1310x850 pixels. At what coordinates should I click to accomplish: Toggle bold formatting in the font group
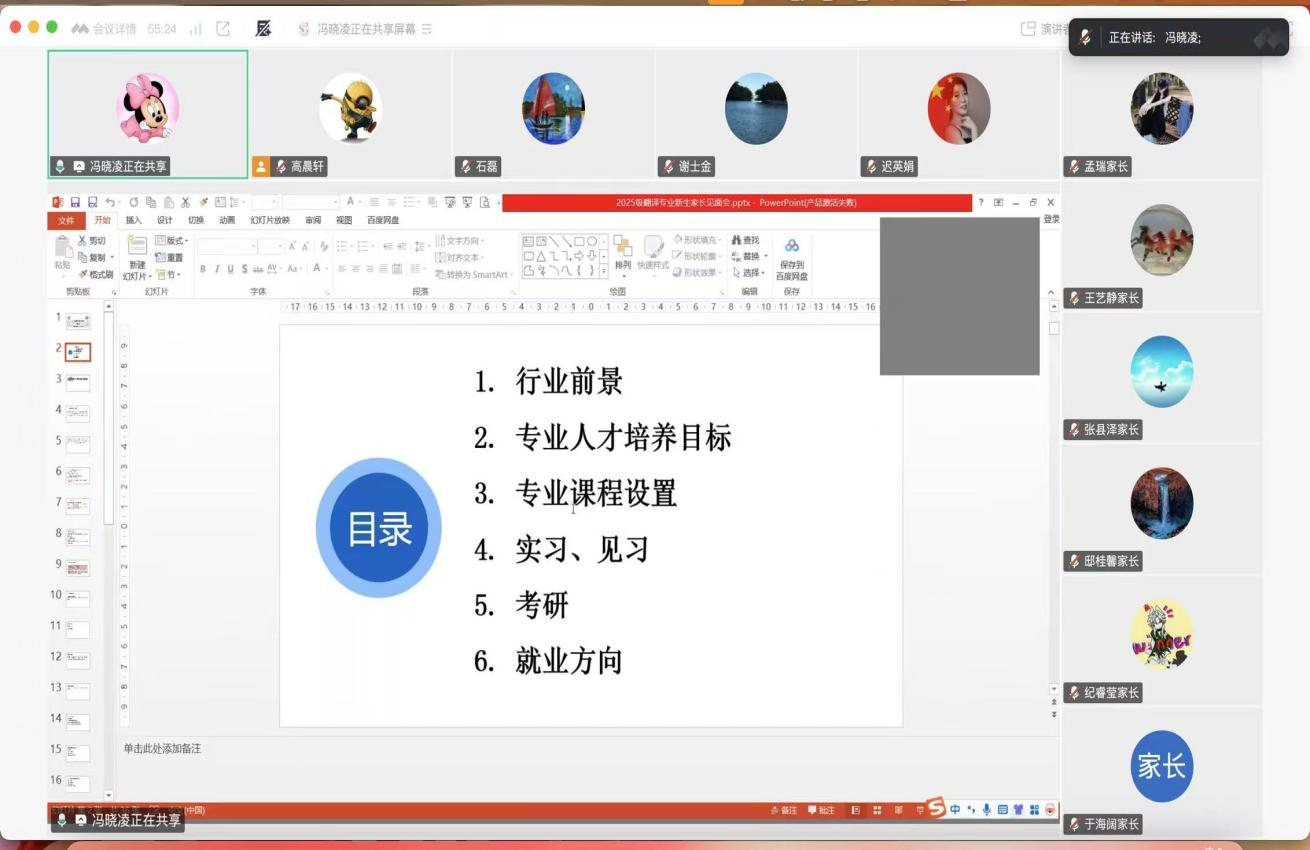(203, 269)
